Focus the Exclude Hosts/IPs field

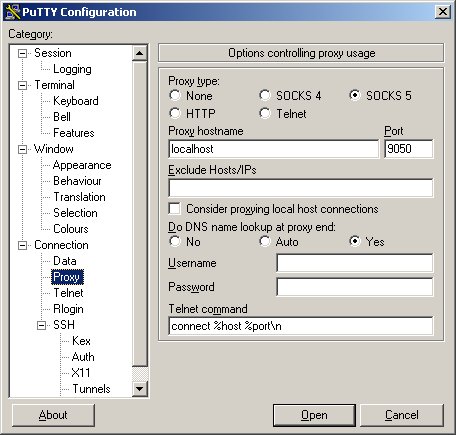pyautogui.click(x=301, y=188)
